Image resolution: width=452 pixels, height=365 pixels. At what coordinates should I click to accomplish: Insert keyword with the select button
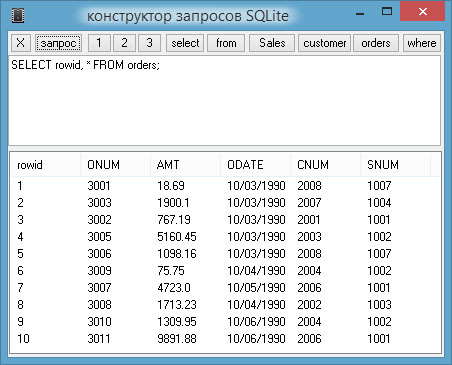(x=185, y=43)
